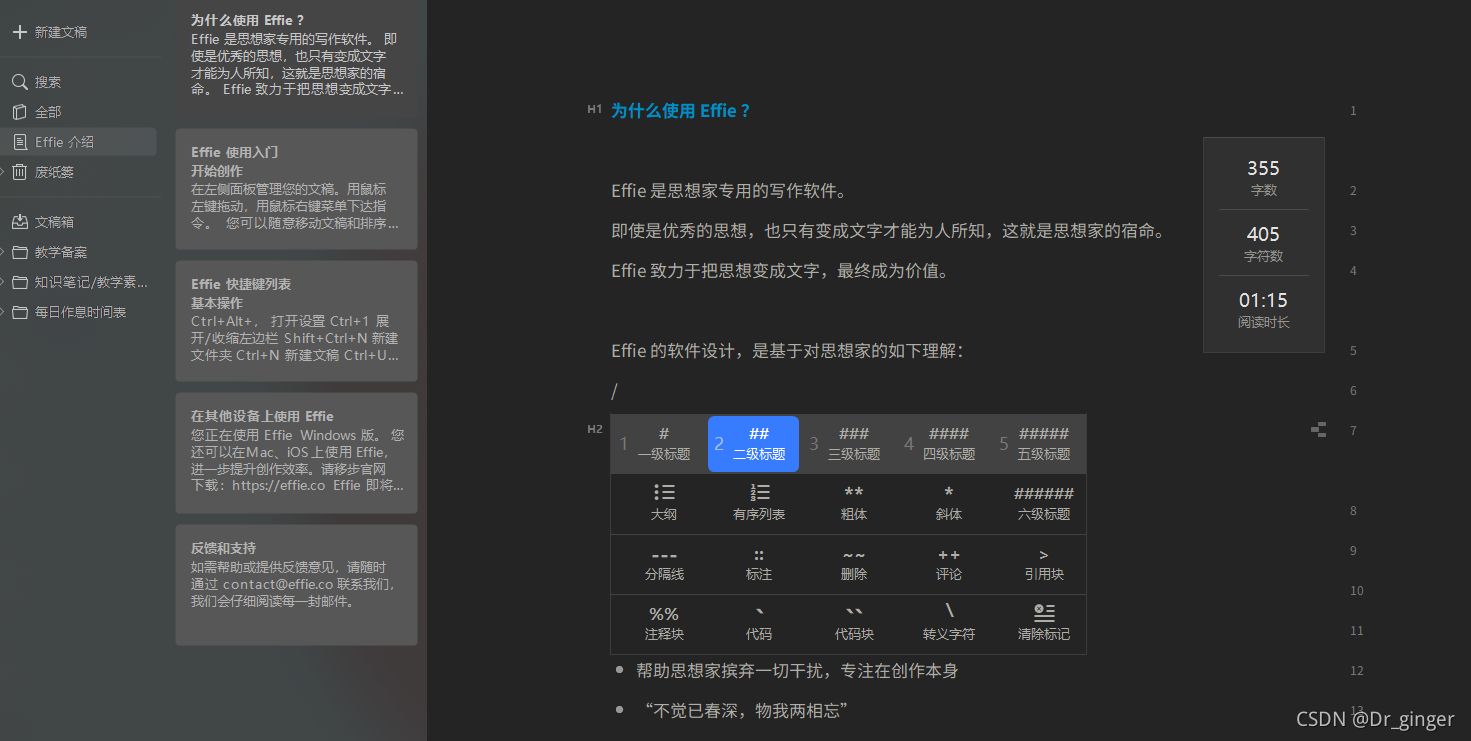Click the H2 marker beside the menu
Screen dimensions: 1471x741
click(x=595, y=429)
